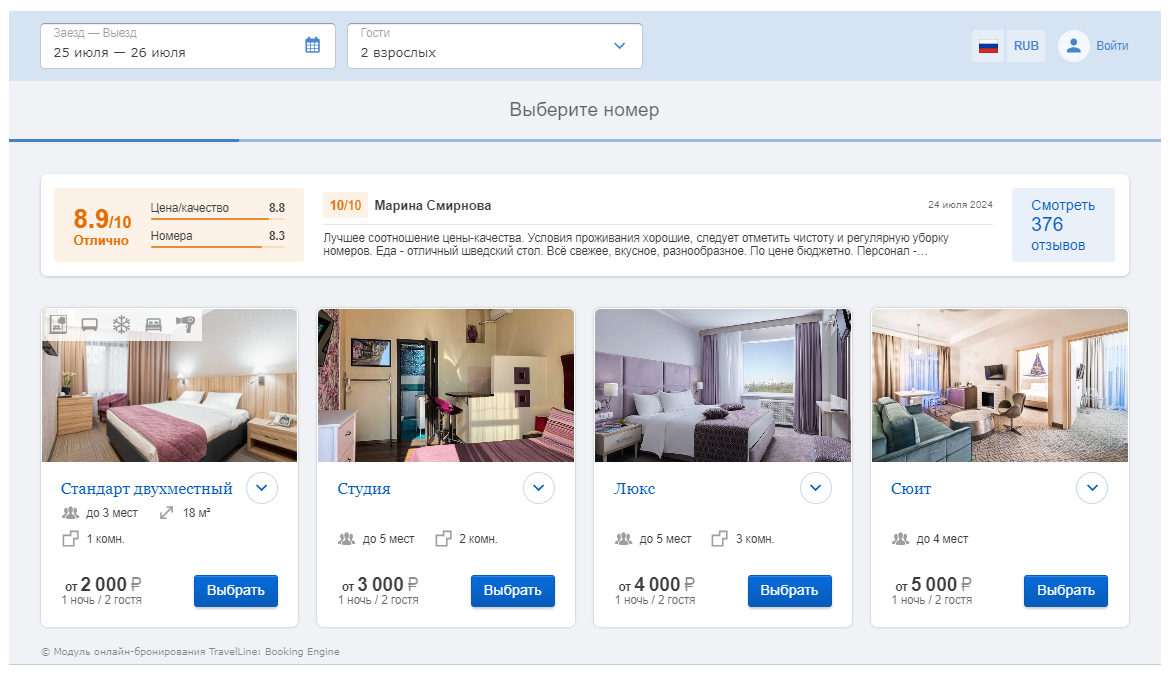The width and height of the screenshot is (1174, 675).
Task: Click the TV amenity icon
Action: [90, 324]
